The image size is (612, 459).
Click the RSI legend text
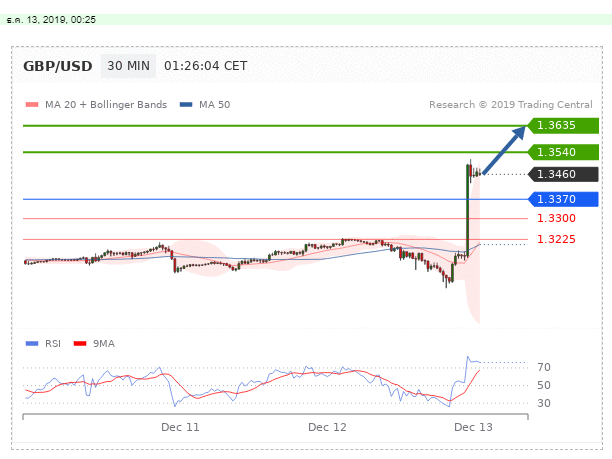(53, 343)
